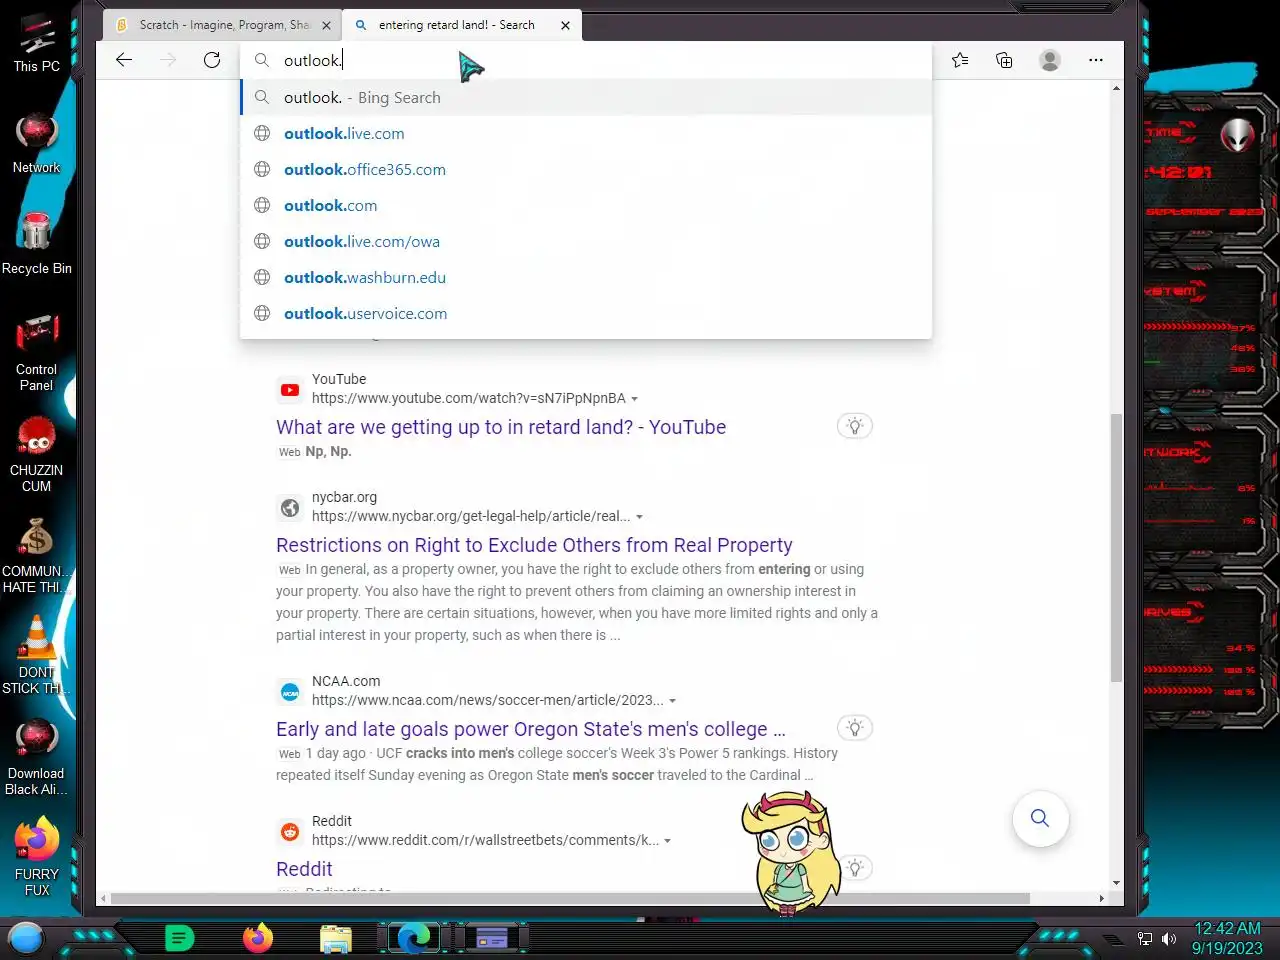Click the nycbar.org globe favicon

290,508
